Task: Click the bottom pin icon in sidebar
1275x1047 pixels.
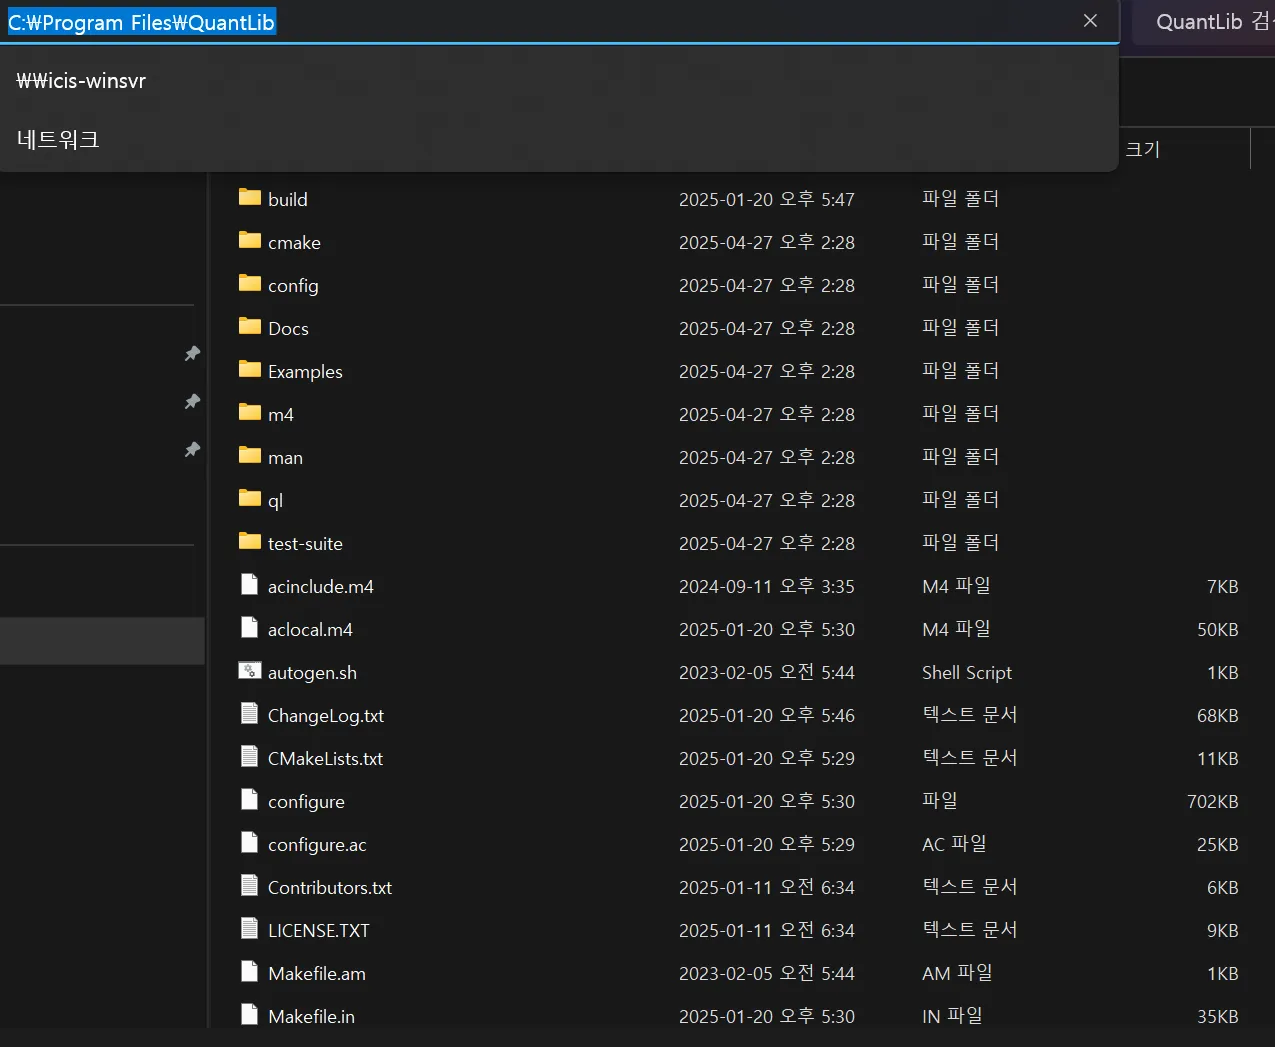Action: point(192,450)
